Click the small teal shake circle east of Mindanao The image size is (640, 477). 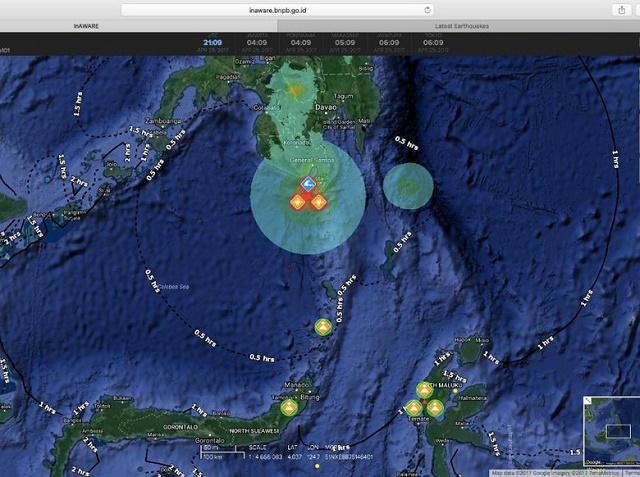(408, 186)
